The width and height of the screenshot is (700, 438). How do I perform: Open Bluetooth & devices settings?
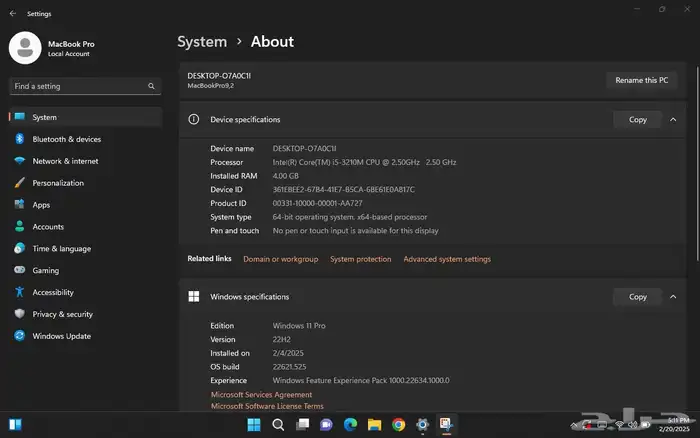pyautogui.click(x=66, y=139)
